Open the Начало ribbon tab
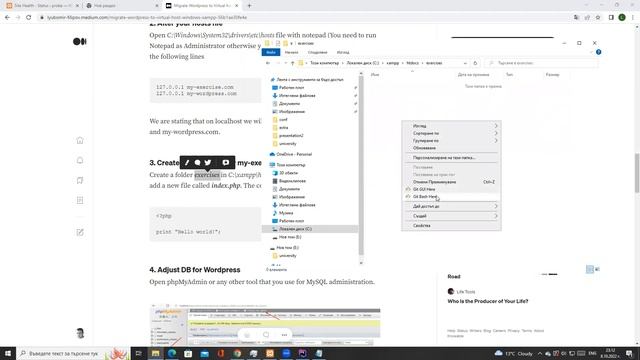Screen dimensions: 640x360 [291, 52]
